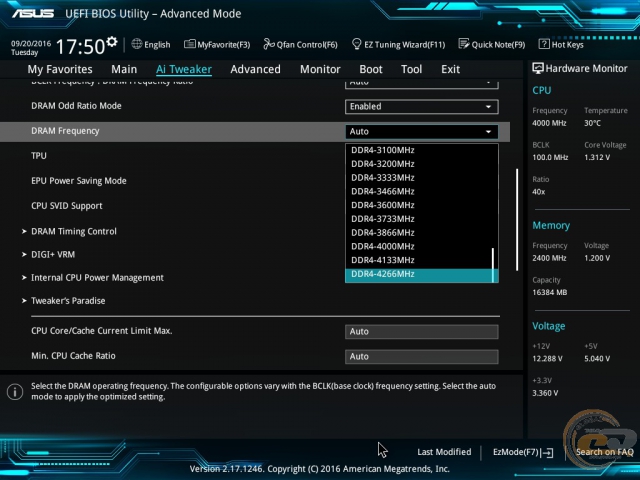Open Quick Note pencil icon
This screenshot has width=640, height=480.
click(464, 44)
